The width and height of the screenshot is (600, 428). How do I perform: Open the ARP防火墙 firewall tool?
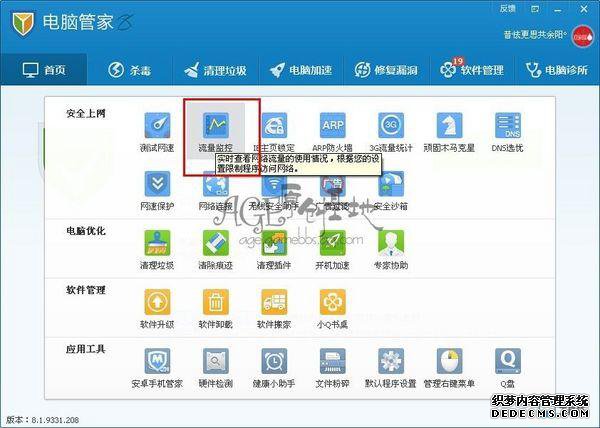[333, 132]
